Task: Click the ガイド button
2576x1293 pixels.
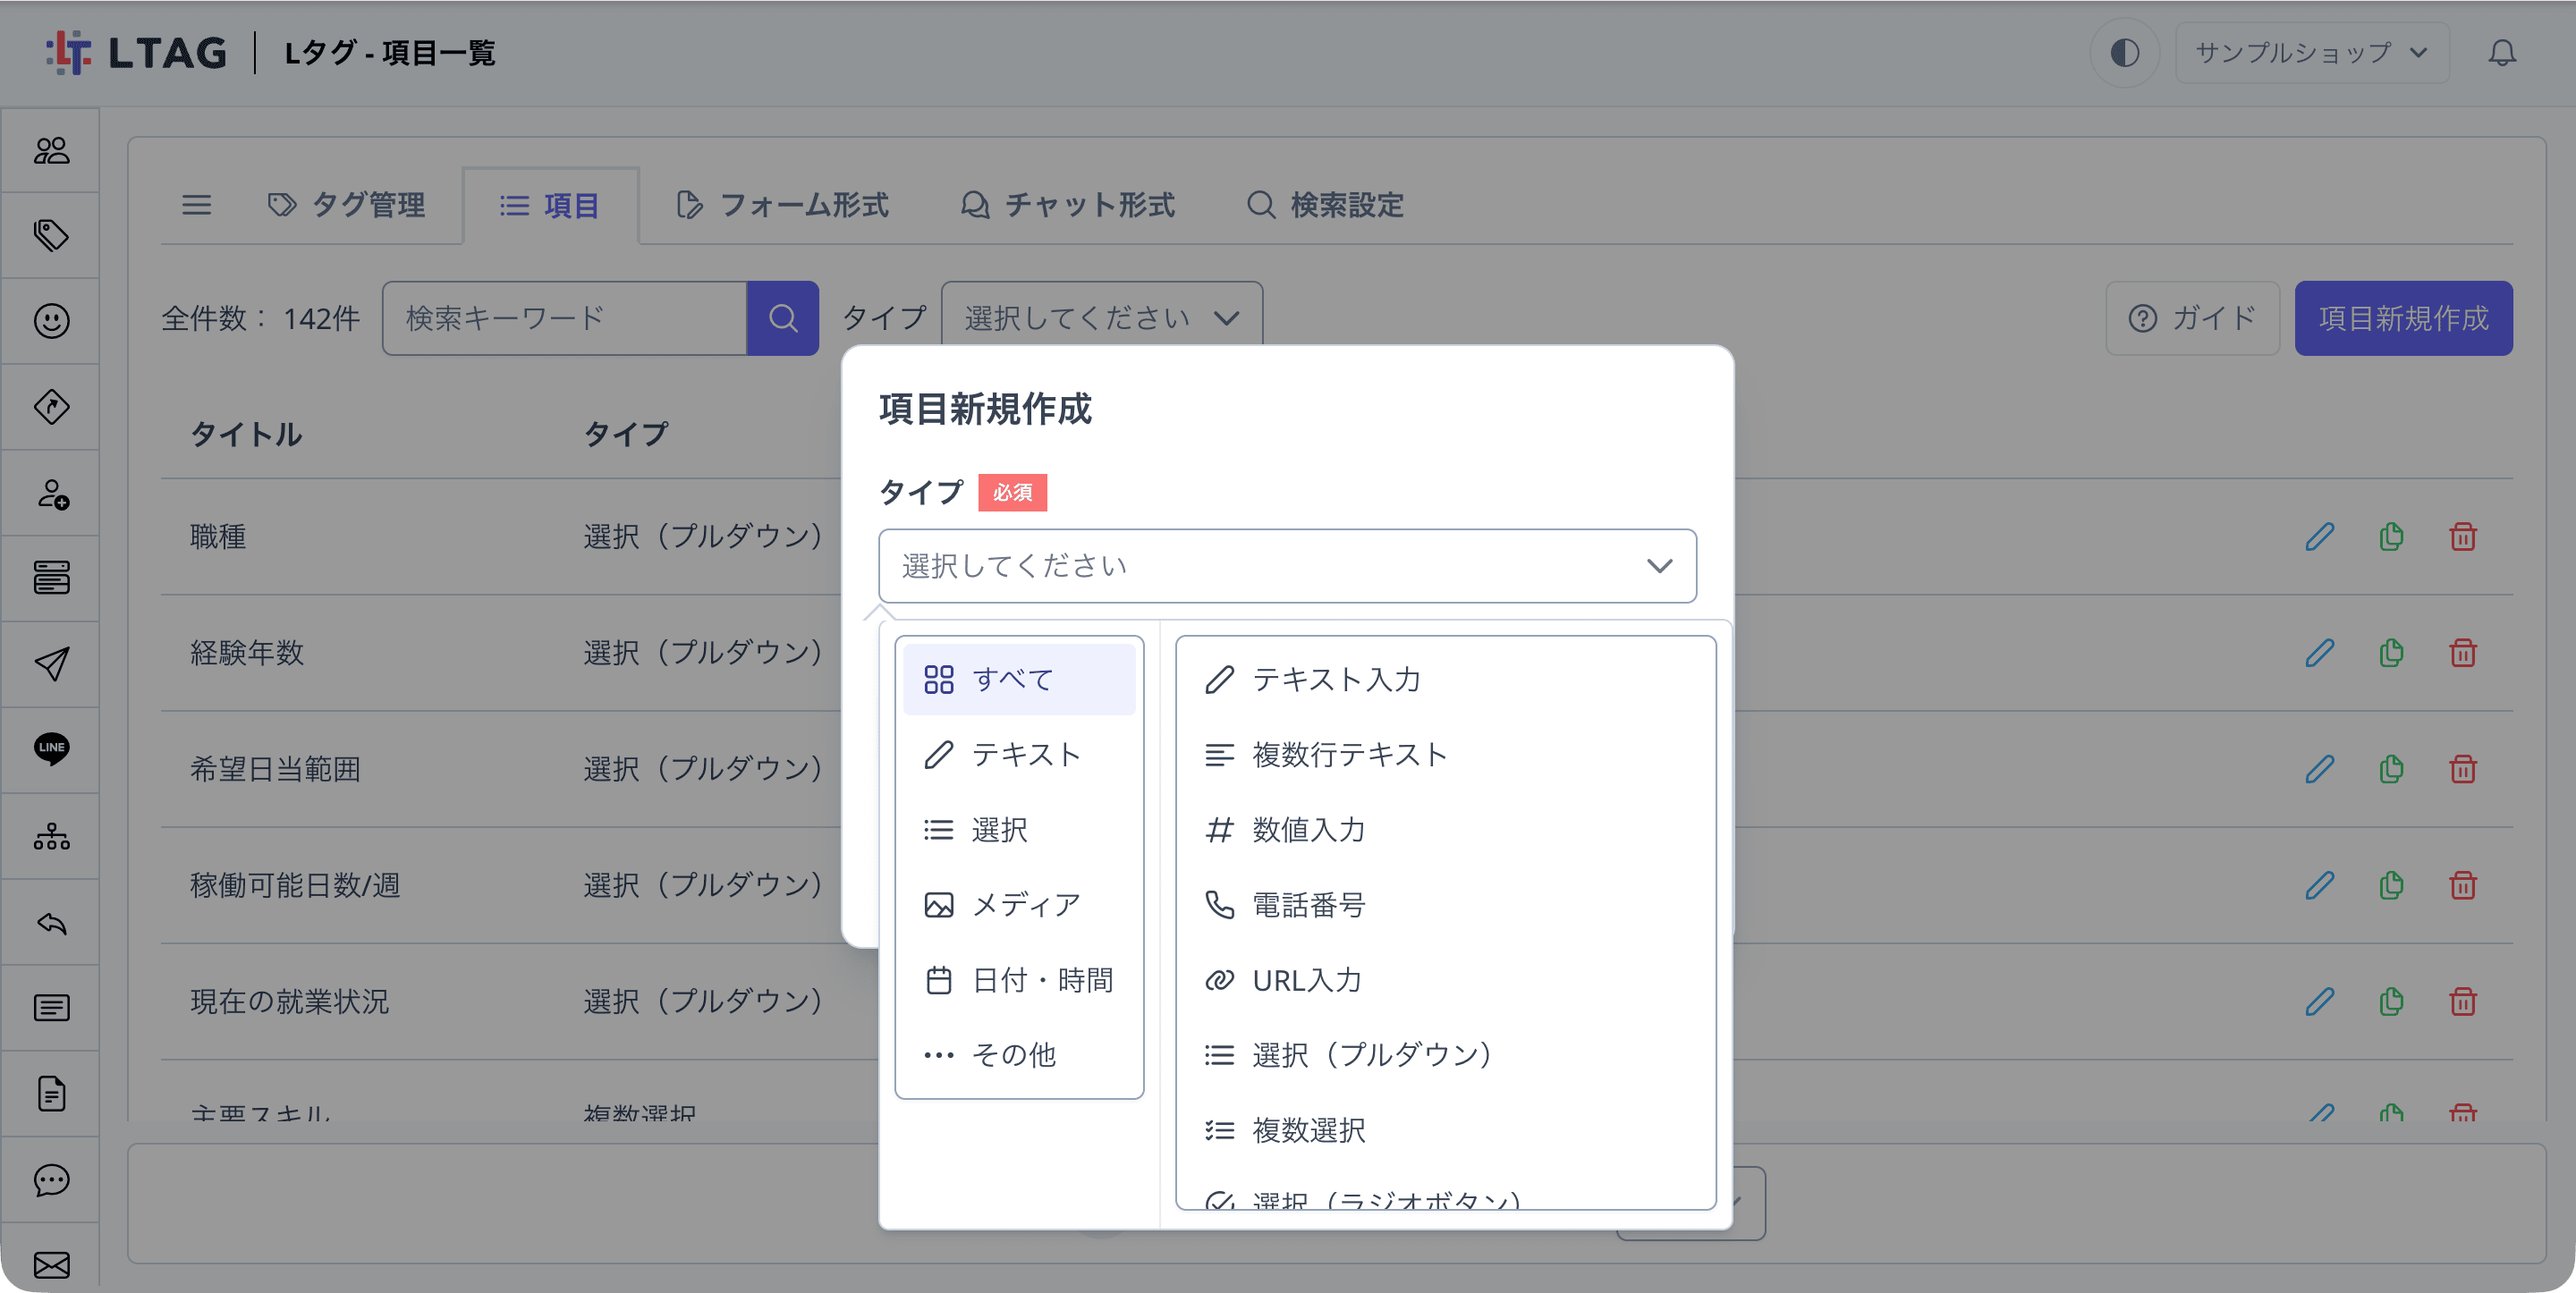Action: [x=2192, y=318]
